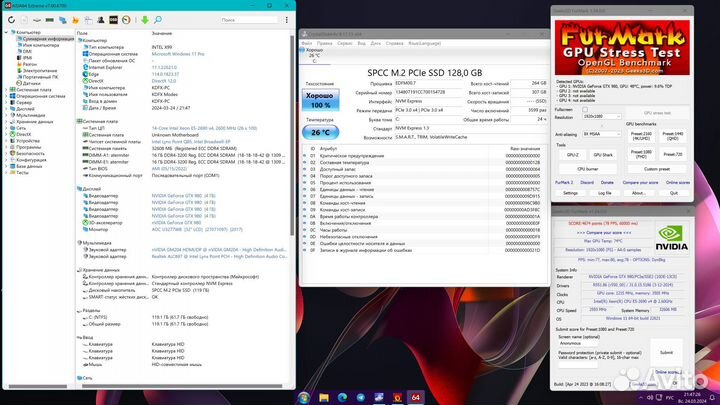Expand the Операционная система tree node
This screenshot has height=405, width=720.
[x=6, y=96]
